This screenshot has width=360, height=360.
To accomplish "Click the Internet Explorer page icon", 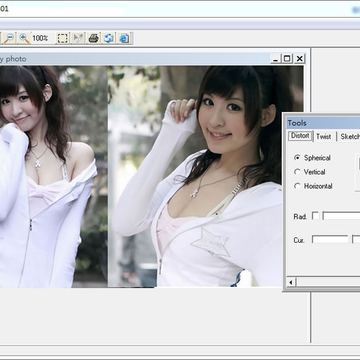I will [124, 38].
